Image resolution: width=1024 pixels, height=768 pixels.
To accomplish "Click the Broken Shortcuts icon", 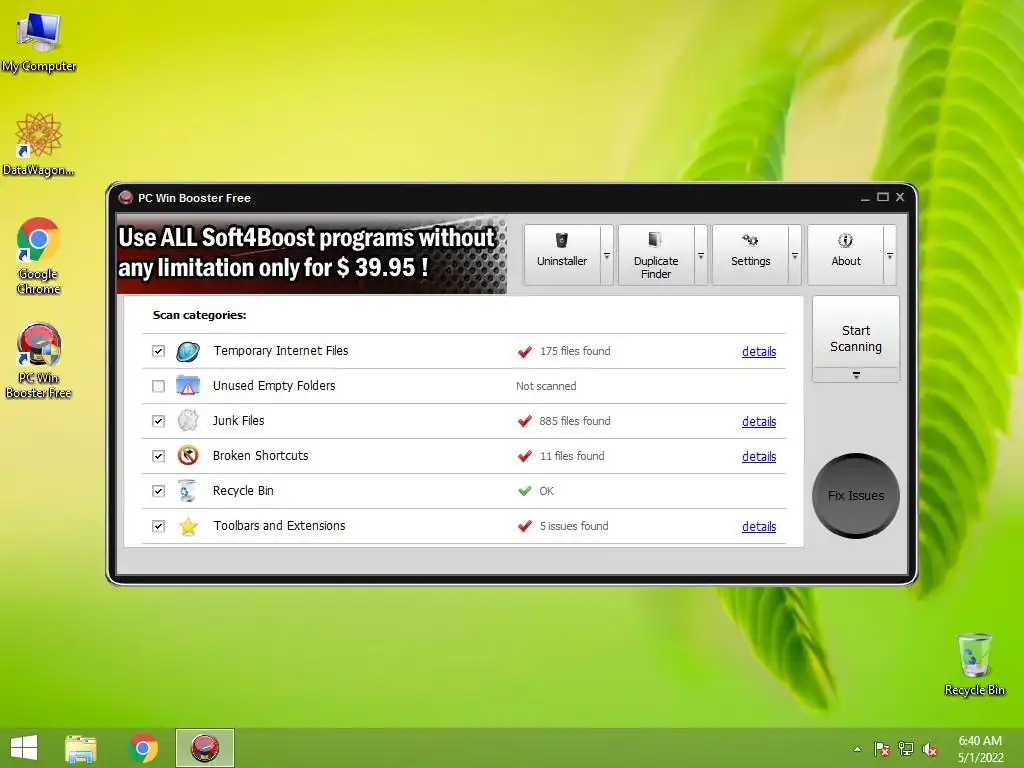I will 188,455.
